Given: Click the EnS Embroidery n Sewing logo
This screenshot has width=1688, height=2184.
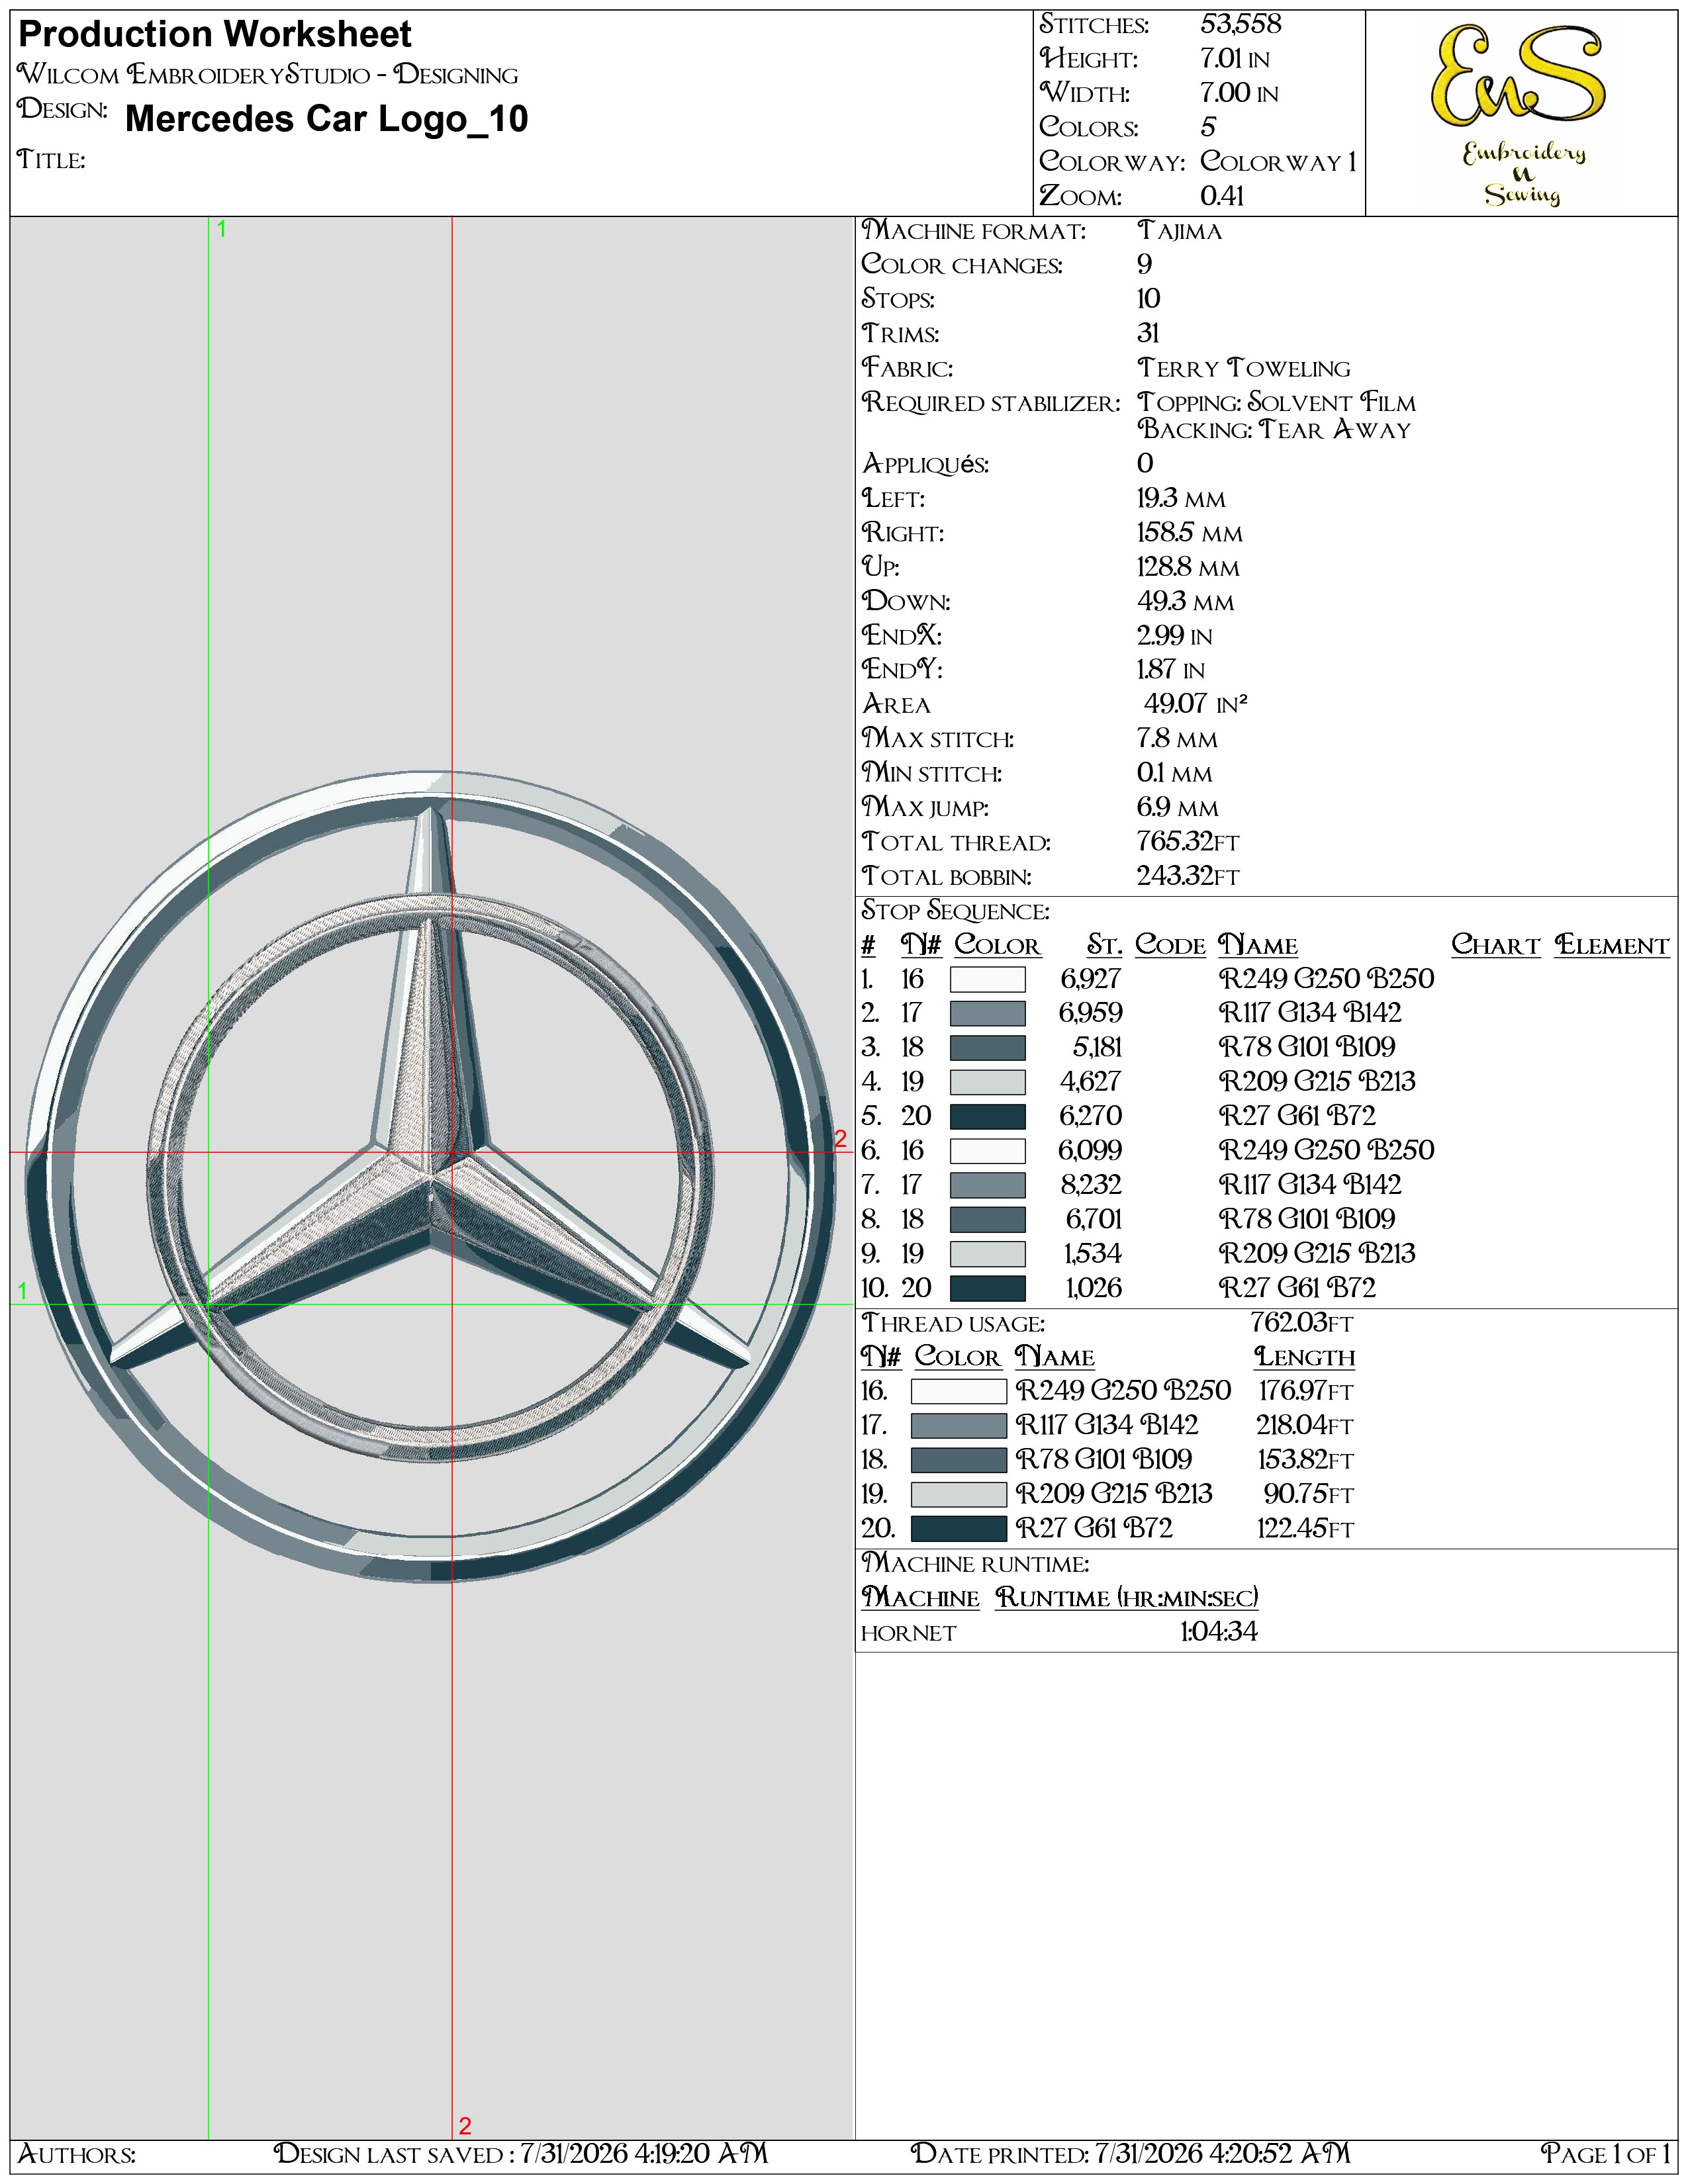Looking at the screenshot, I should click(x=1520, y=115).
